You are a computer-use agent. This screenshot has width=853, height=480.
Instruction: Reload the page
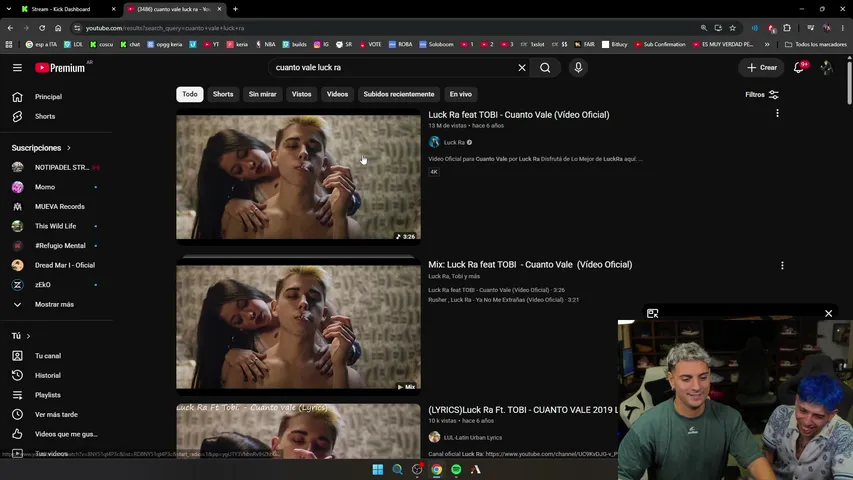click(x=42, y=28)
